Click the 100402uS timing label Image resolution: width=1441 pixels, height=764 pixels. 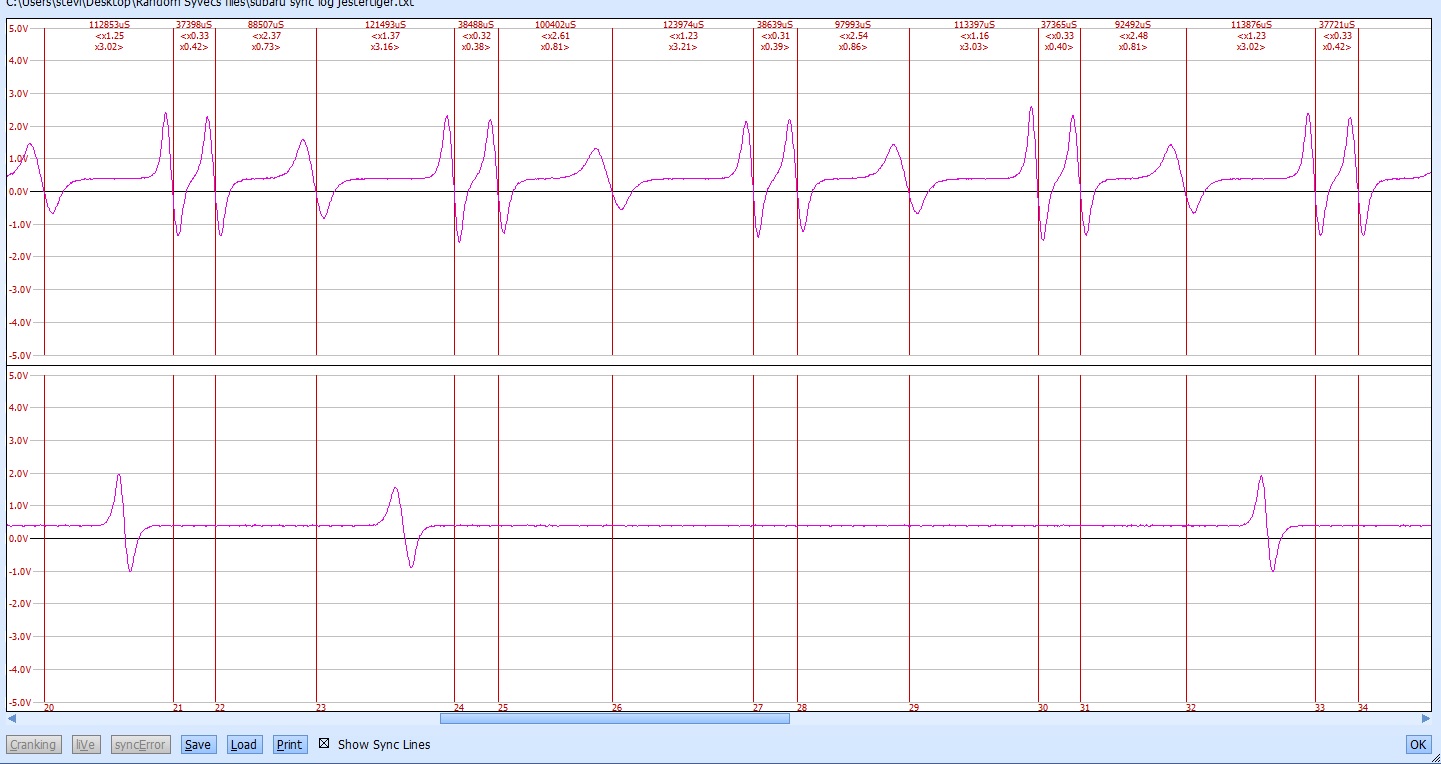(x=555, y=24)
